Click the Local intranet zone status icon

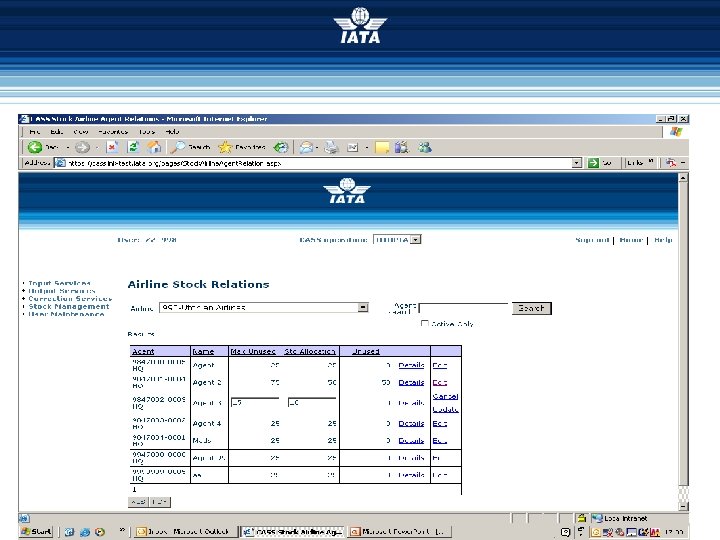click(x=597, y=518)
